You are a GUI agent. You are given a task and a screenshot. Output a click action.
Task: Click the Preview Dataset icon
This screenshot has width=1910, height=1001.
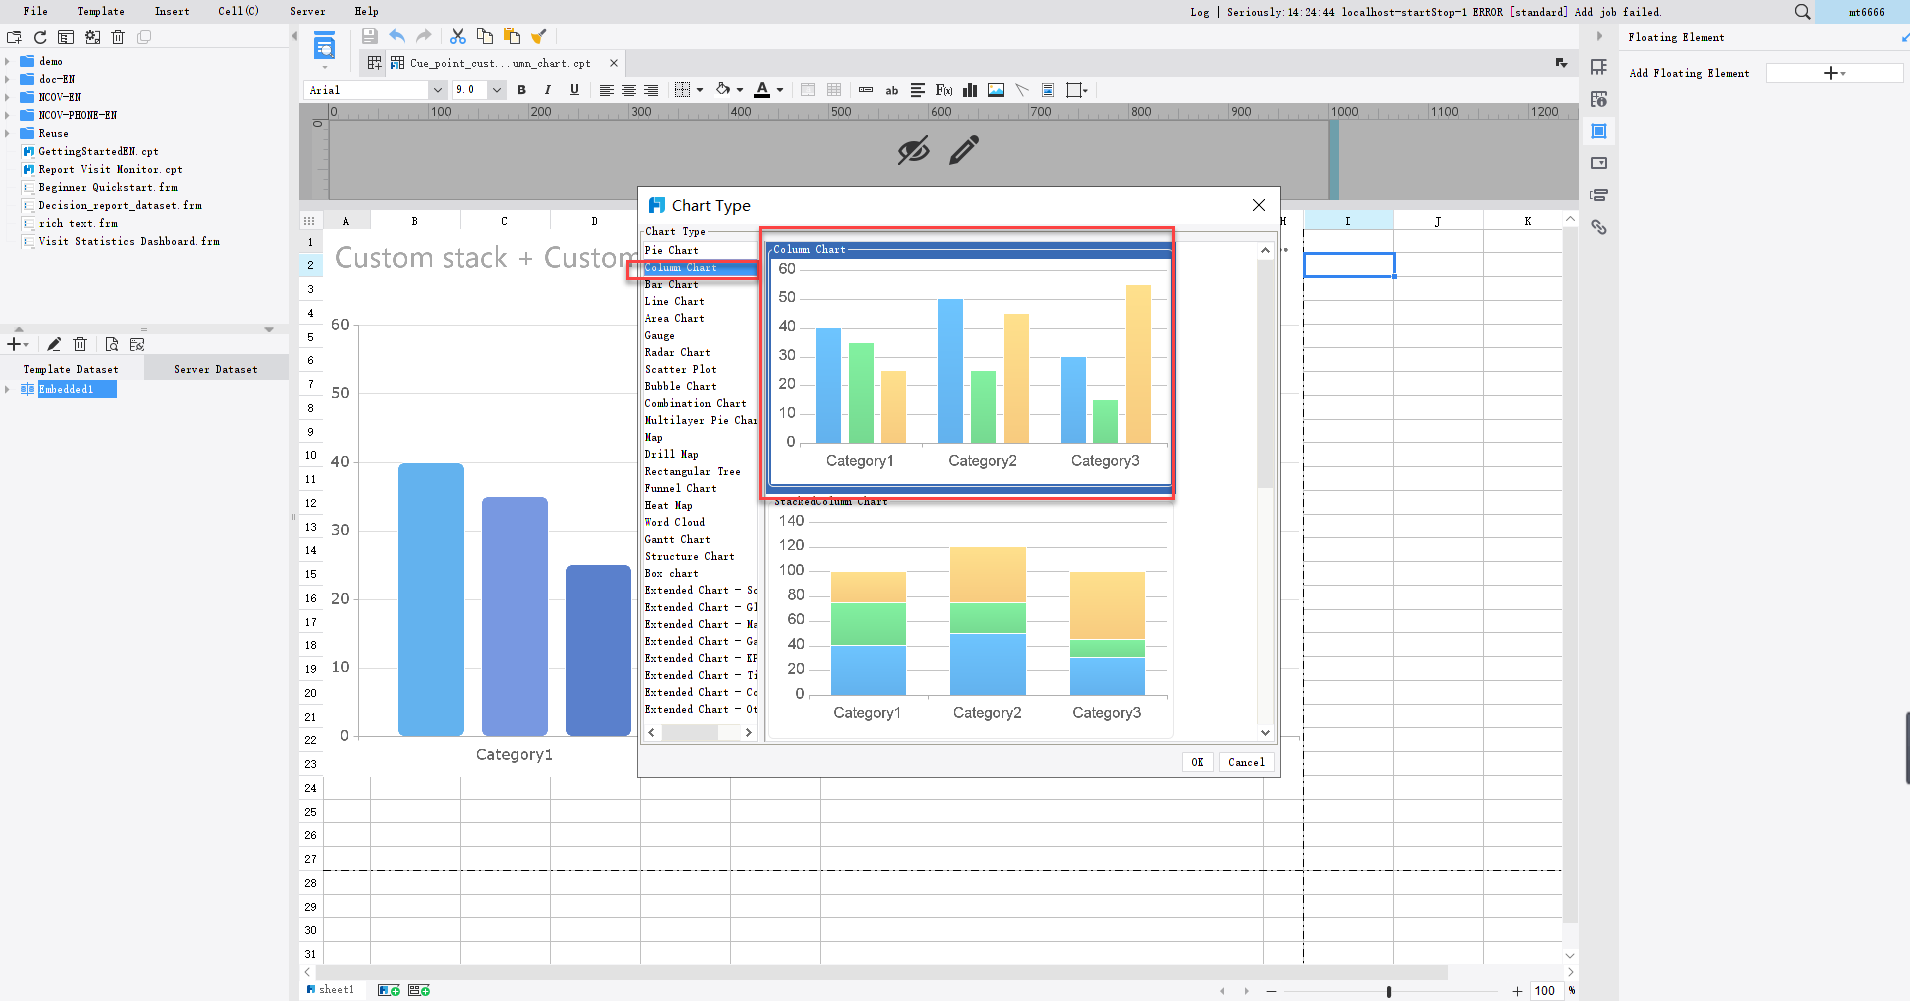(x=111, y=344)
